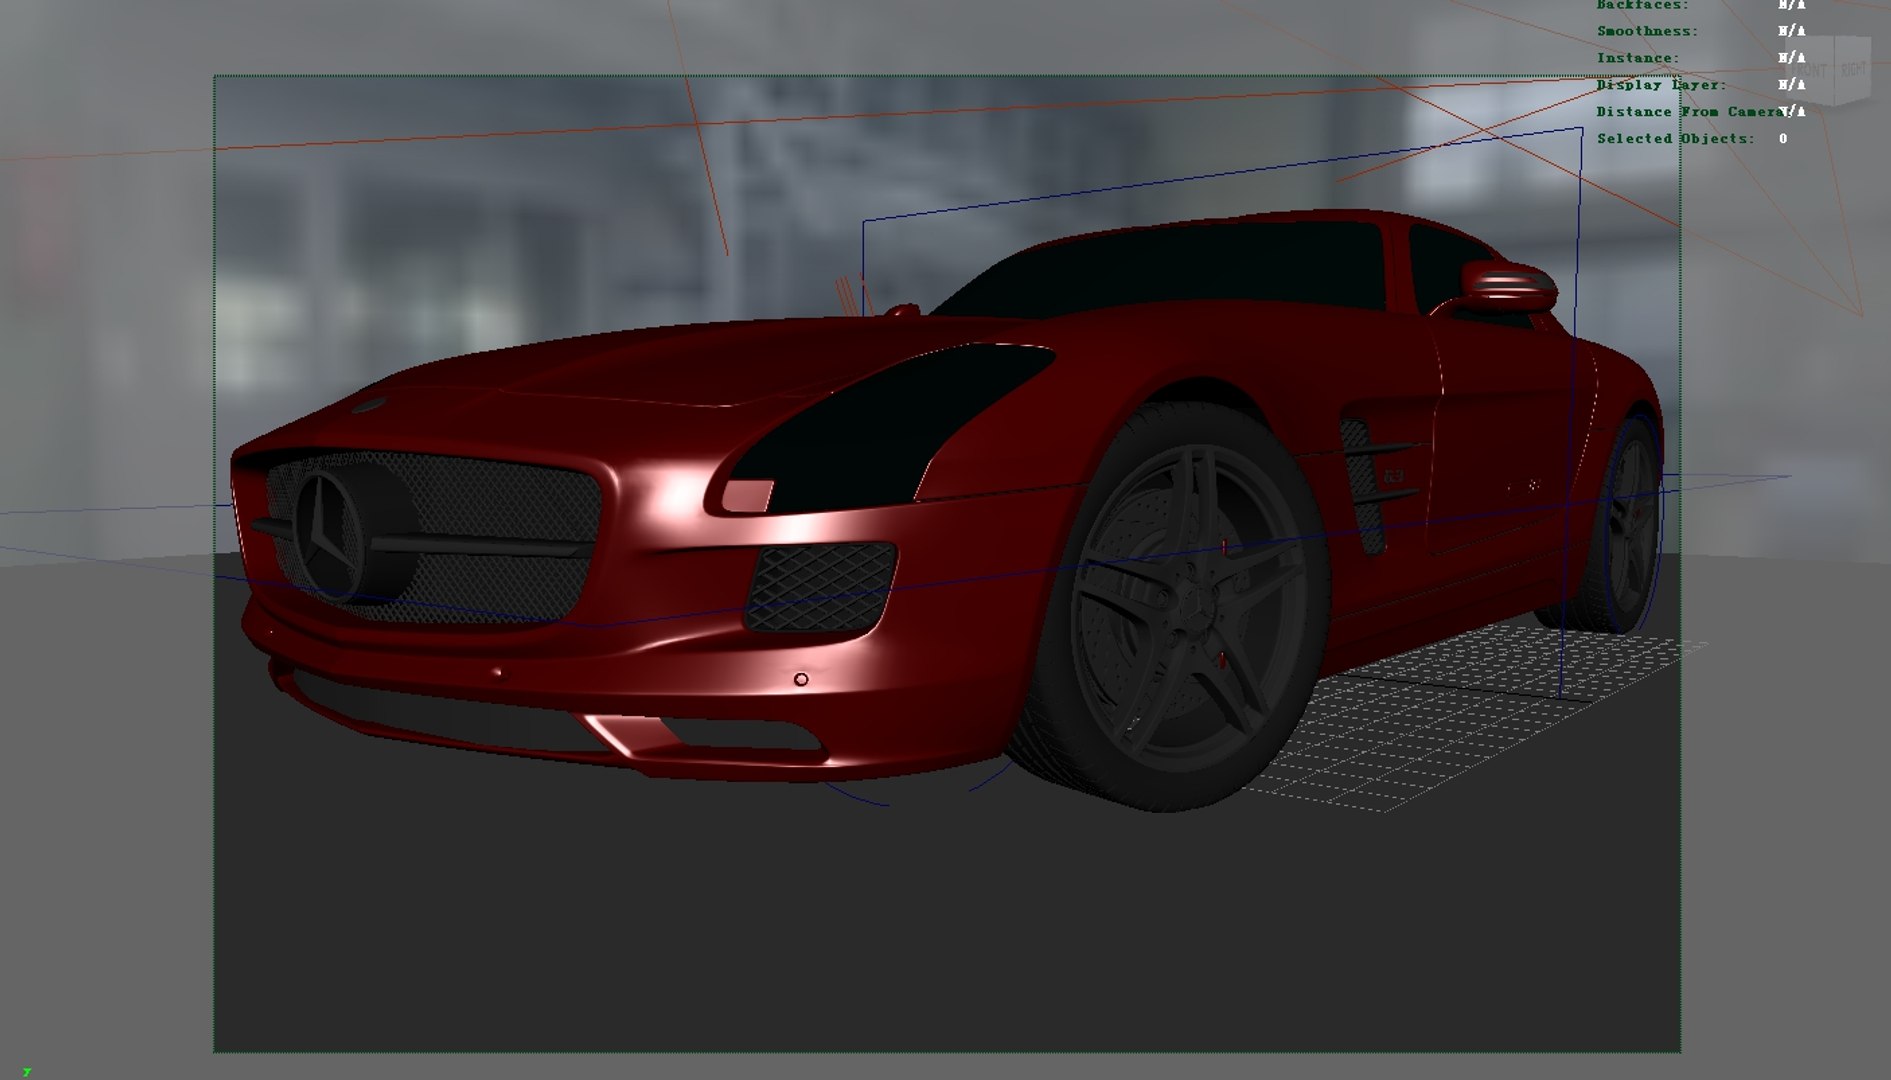Select the "Instance:" HUD label
Viewport: 1891px width, 1080px height.
pos(1638,58)
